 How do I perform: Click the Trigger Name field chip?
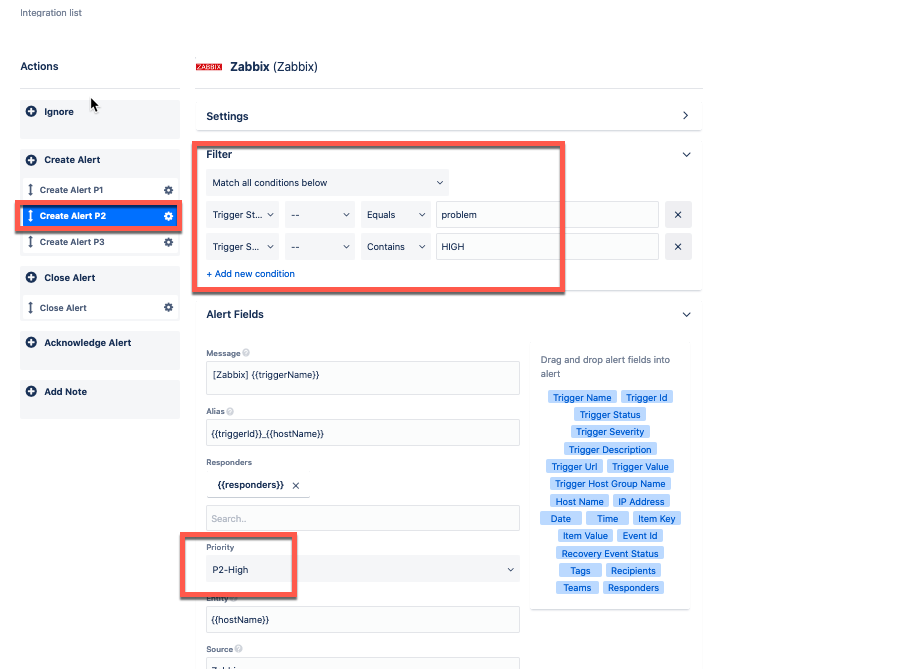(x=582, y=397)
